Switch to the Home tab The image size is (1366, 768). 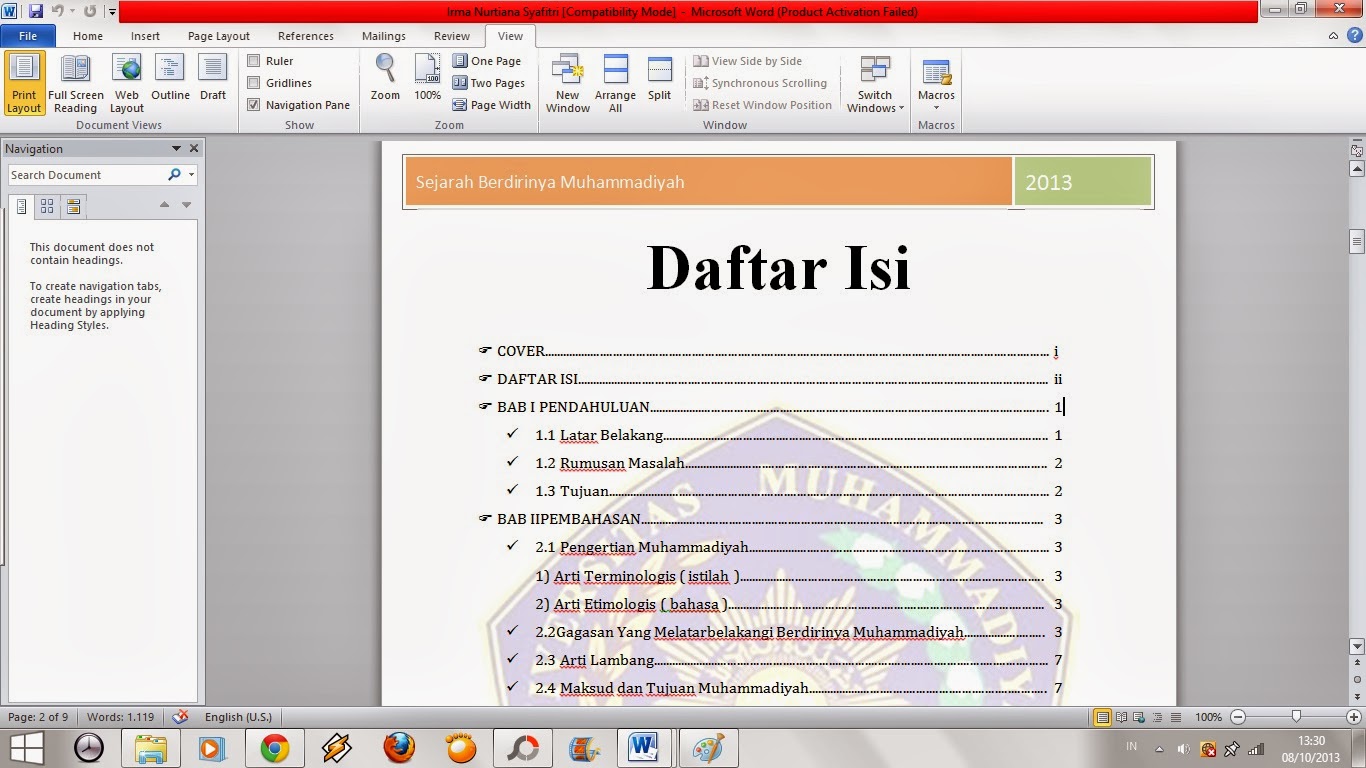88,36
